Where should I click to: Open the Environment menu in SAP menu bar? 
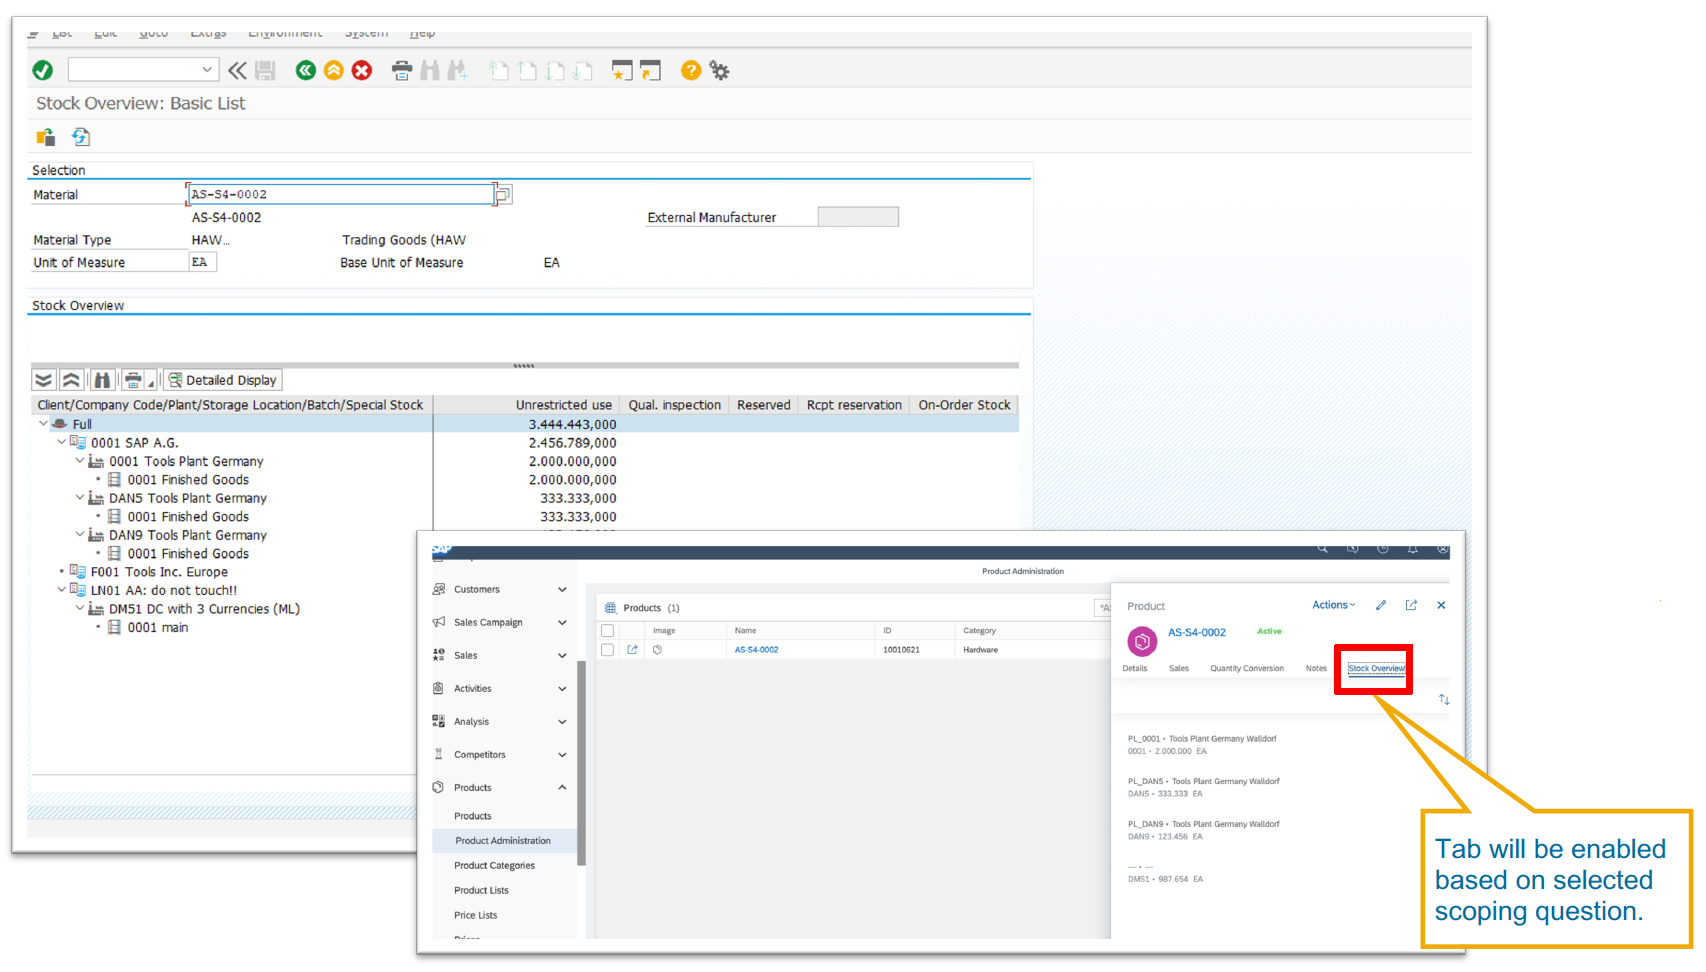point(285,32)
